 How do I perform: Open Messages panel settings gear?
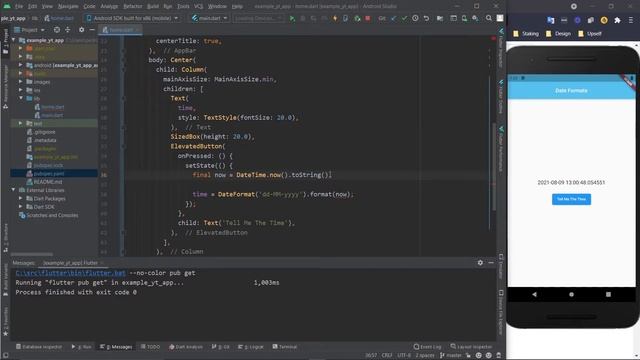click(480, 263)
